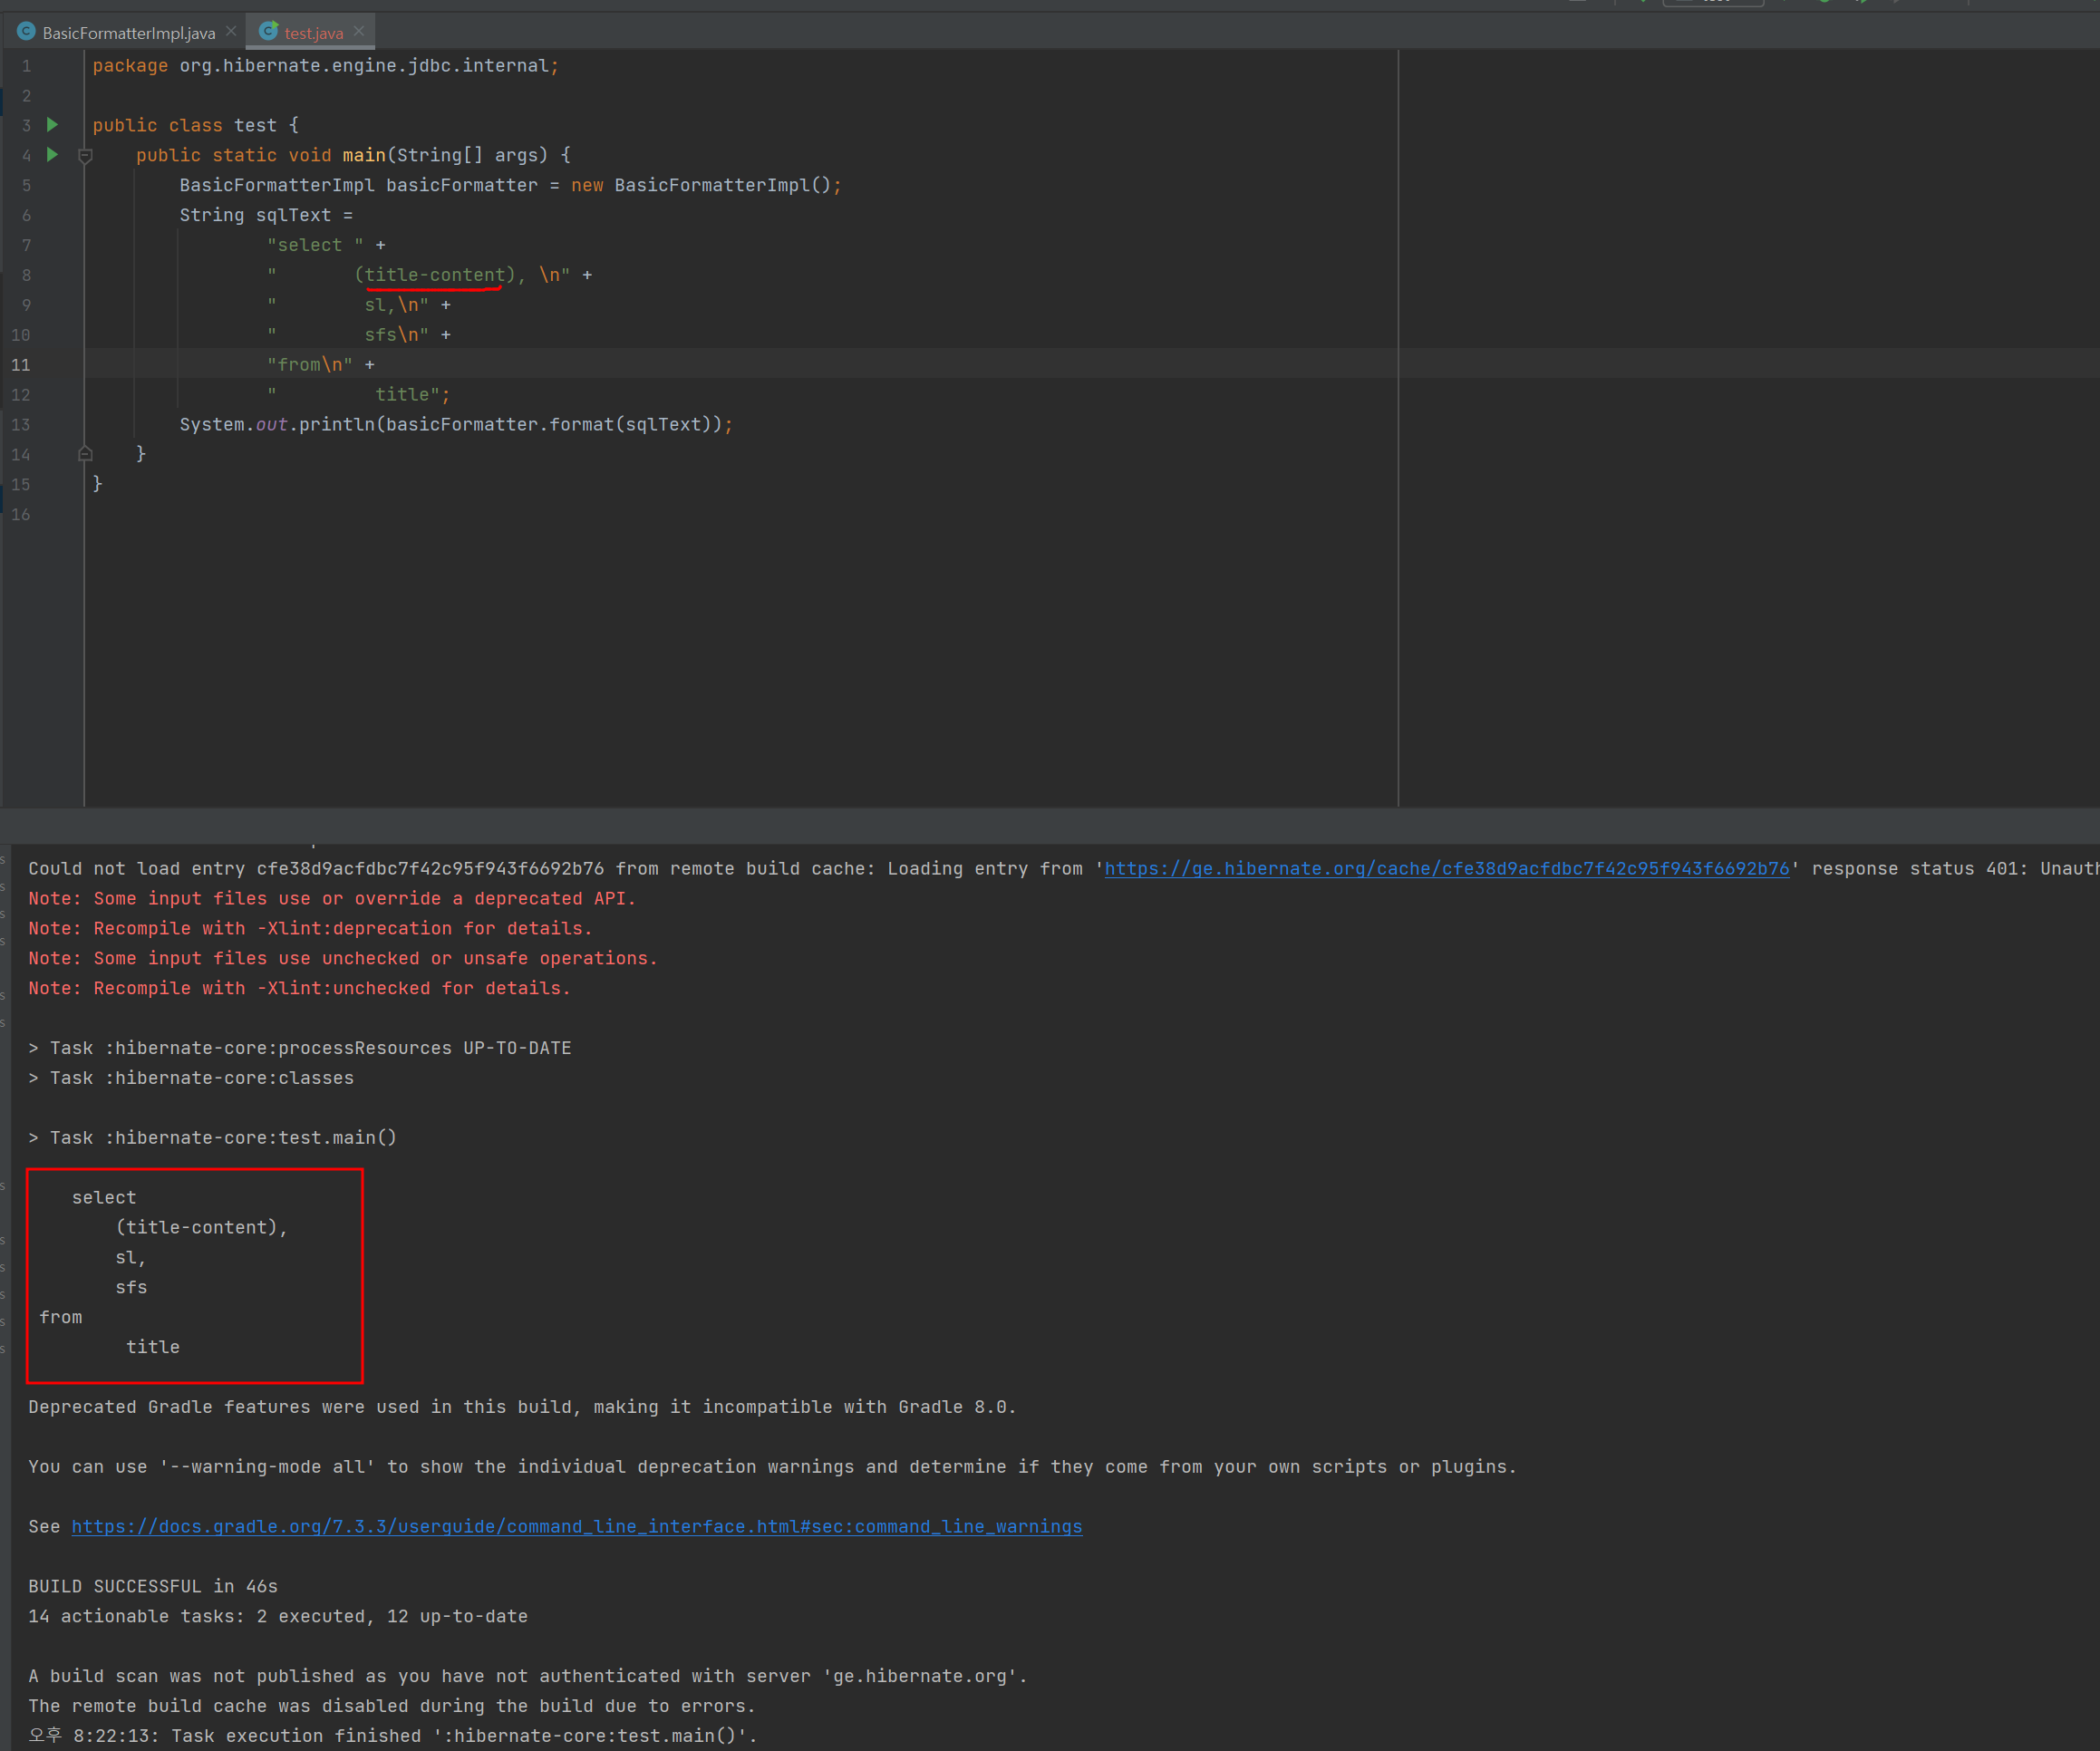Image resolution: width=2100 pixels, height=1751 pixels.
Task: Open the ge.hibernate.org cache link
Action: (x=1446, y=869)
